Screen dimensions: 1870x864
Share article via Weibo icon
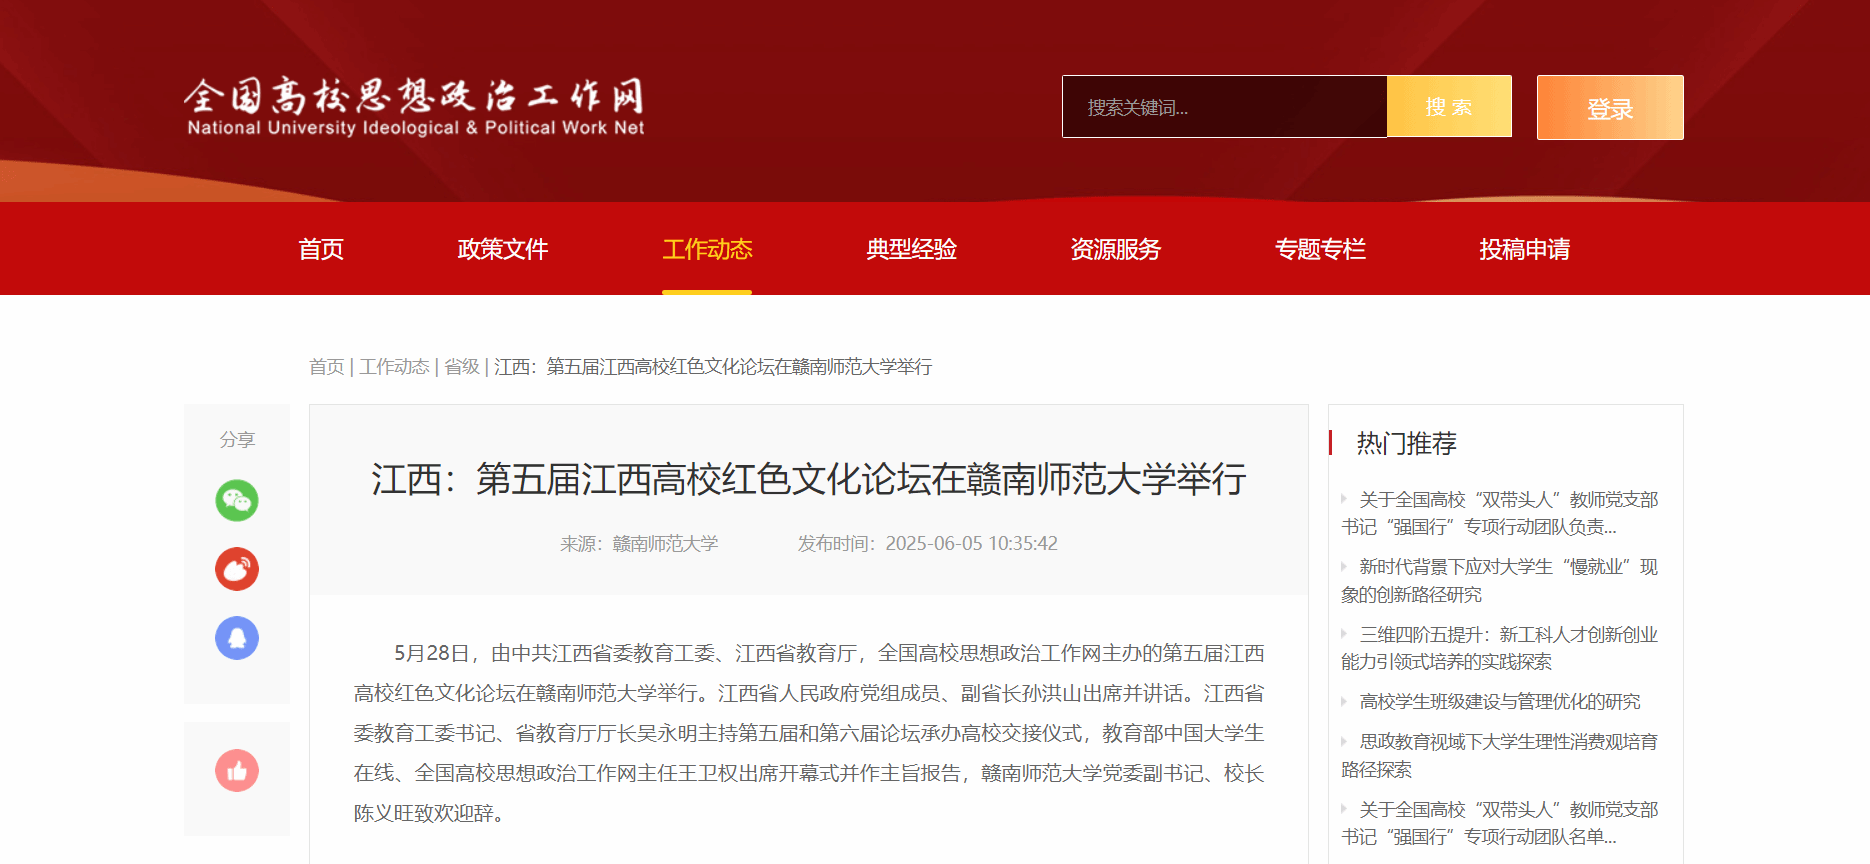coord(237,569)
